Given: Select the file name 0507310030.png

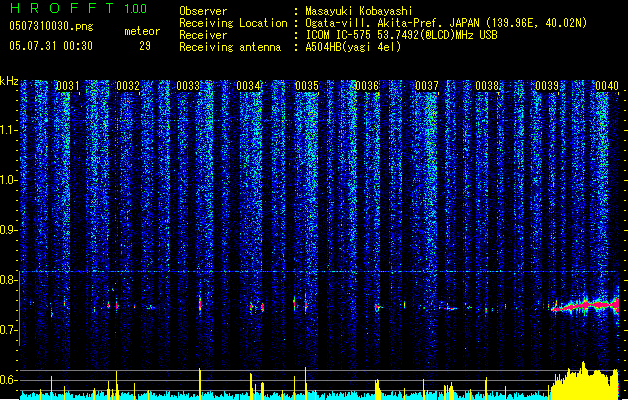Looking at the screenshot, I should (51, 26).
